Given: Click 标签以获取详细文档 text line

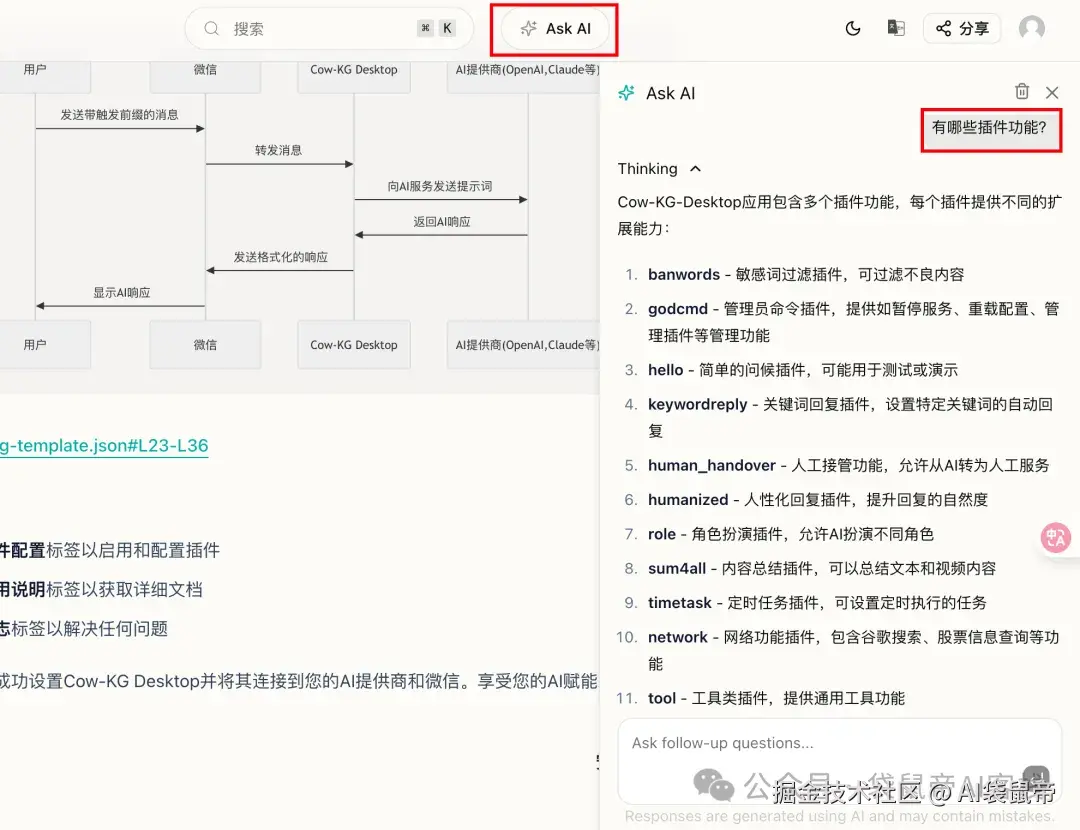Looking at the screenshot, I should (124, 590).
